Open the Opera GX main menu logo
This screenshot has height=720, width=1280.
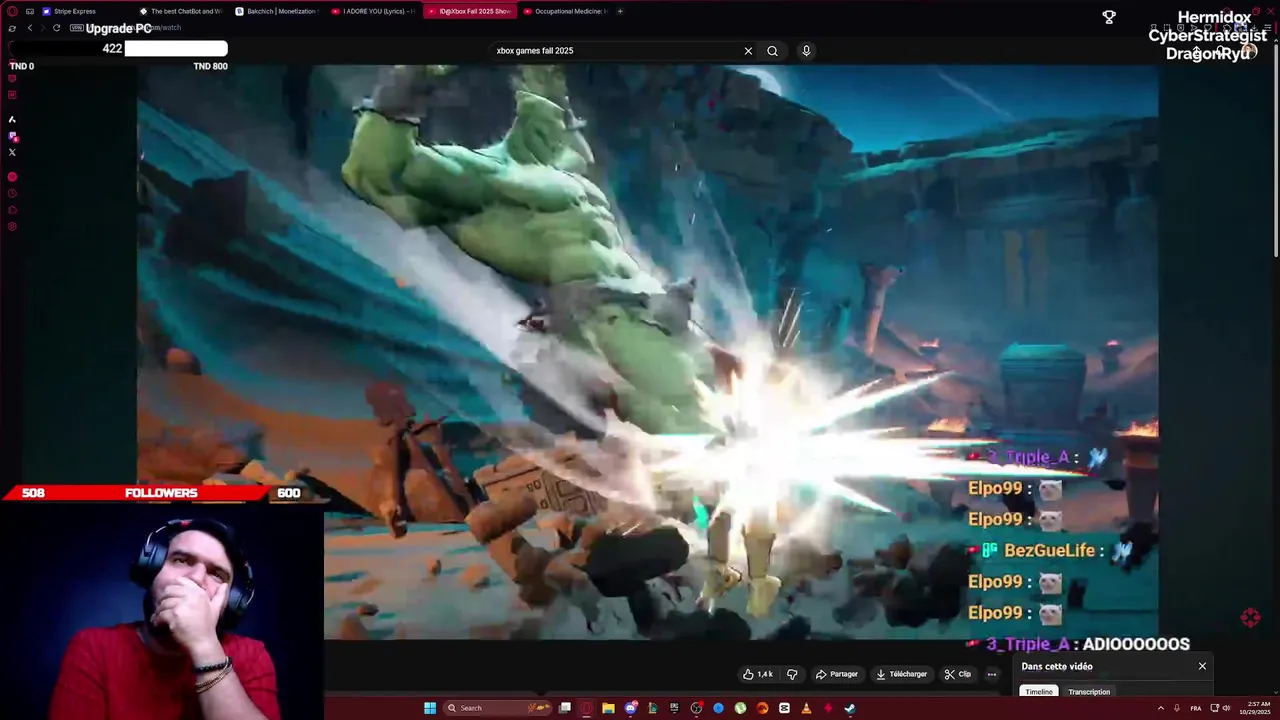(12, 11)
